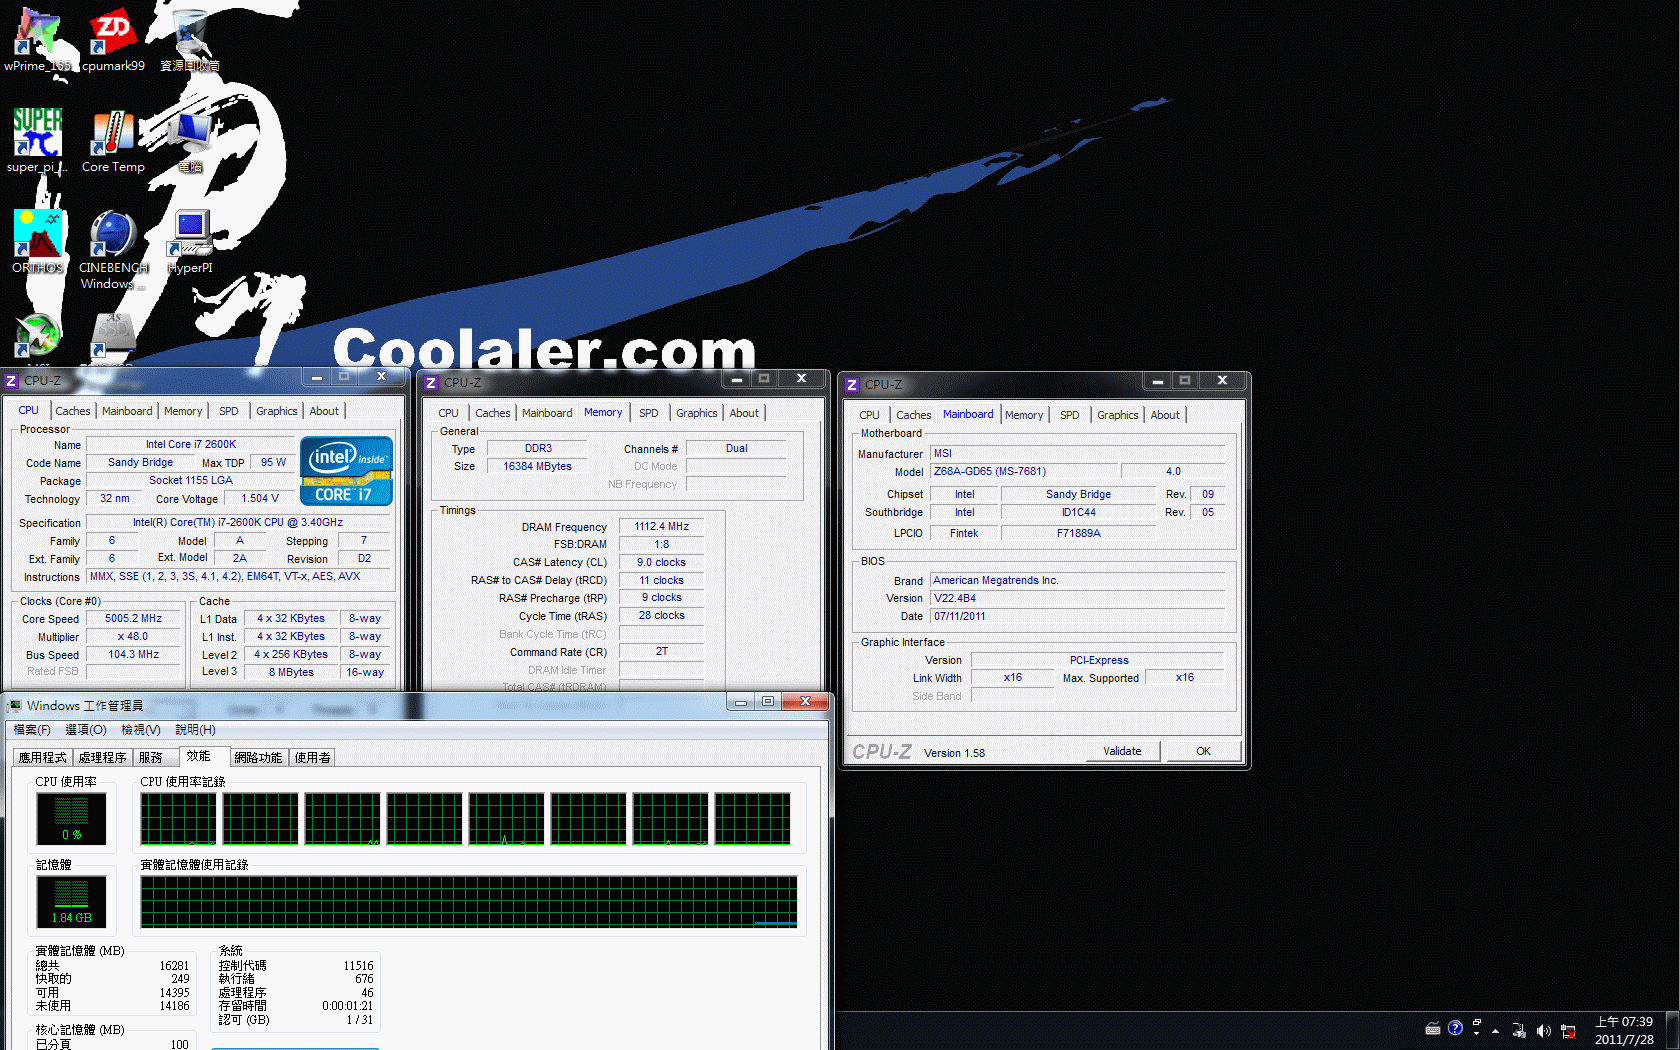This screenshot has width=1680, height=1050.
Task: Open the Computer desktop icon
Action: pos(190,140)
